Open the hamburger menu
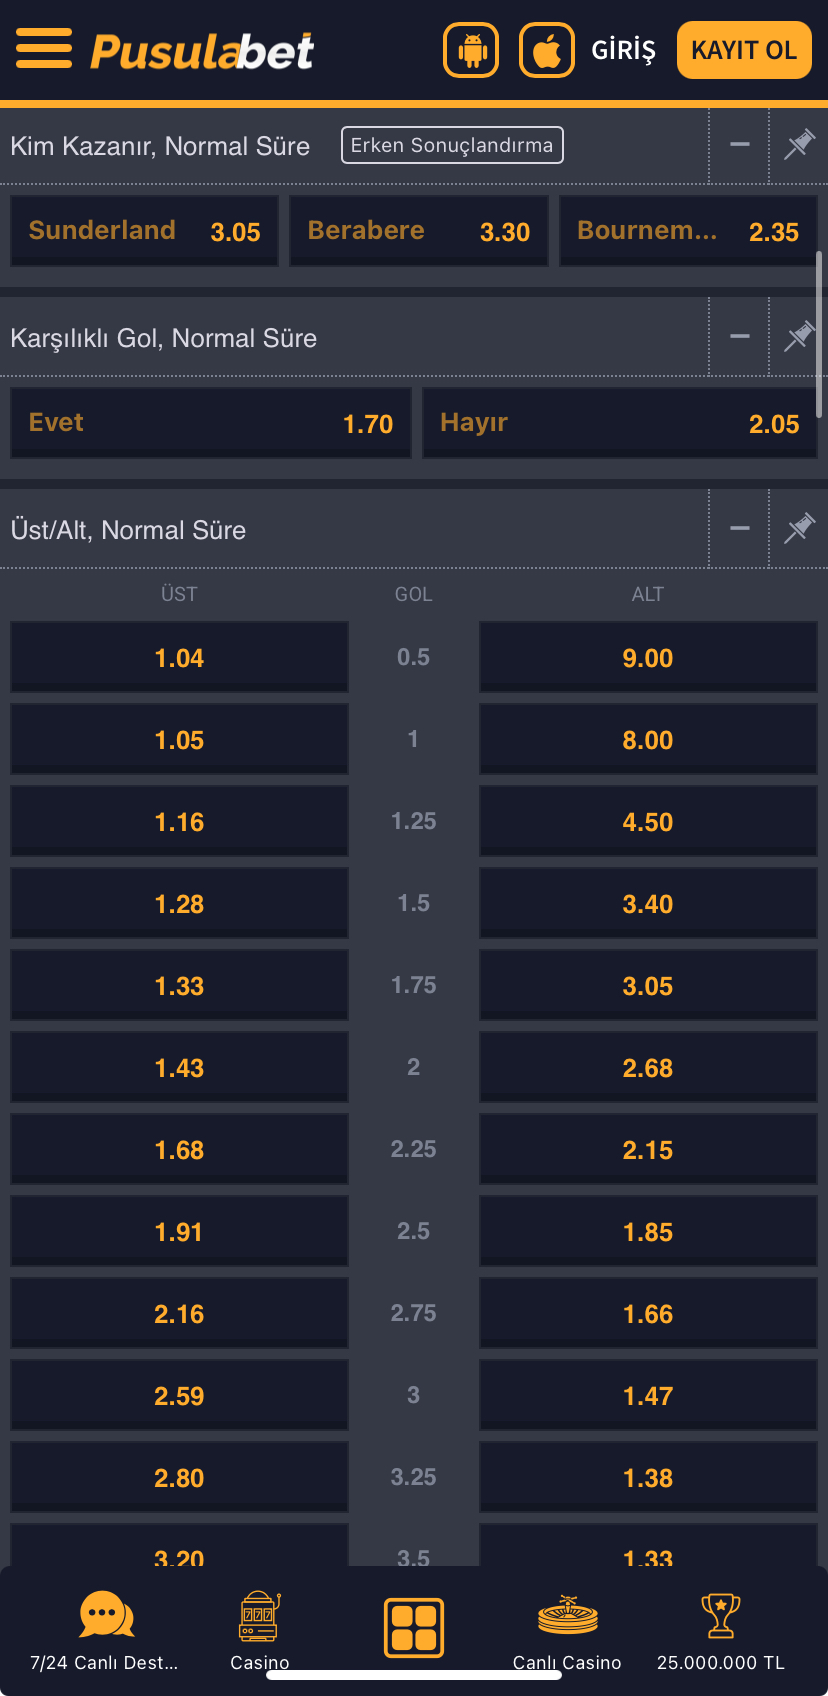 pyautogui.click(x=44, y=48)
